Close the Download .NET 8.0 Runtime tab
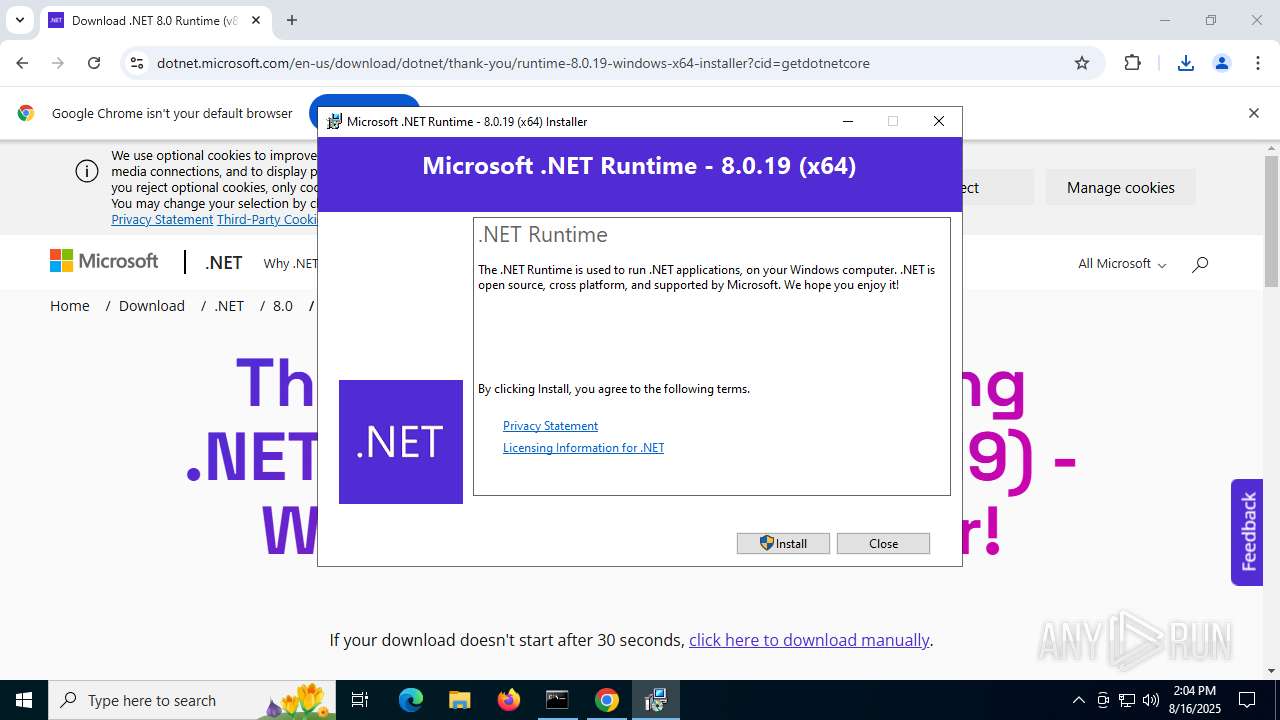Viewport: 1280px width, 720px height. 256,20
